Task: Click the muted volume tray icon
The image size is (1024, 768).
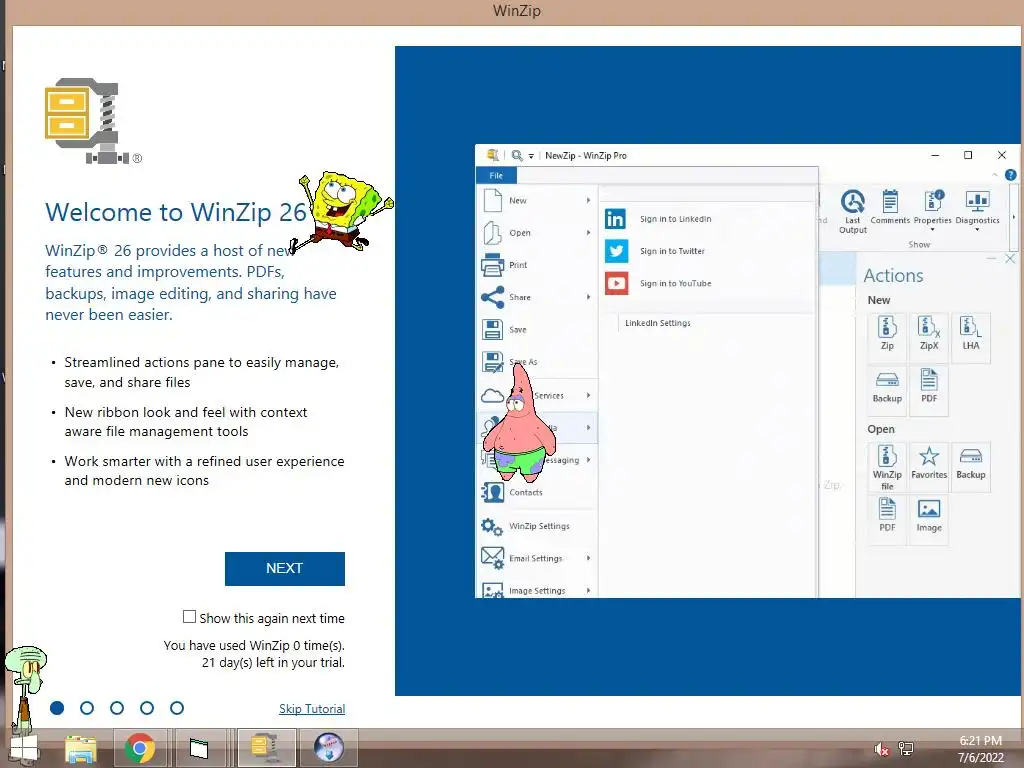Action: point(881,749)
